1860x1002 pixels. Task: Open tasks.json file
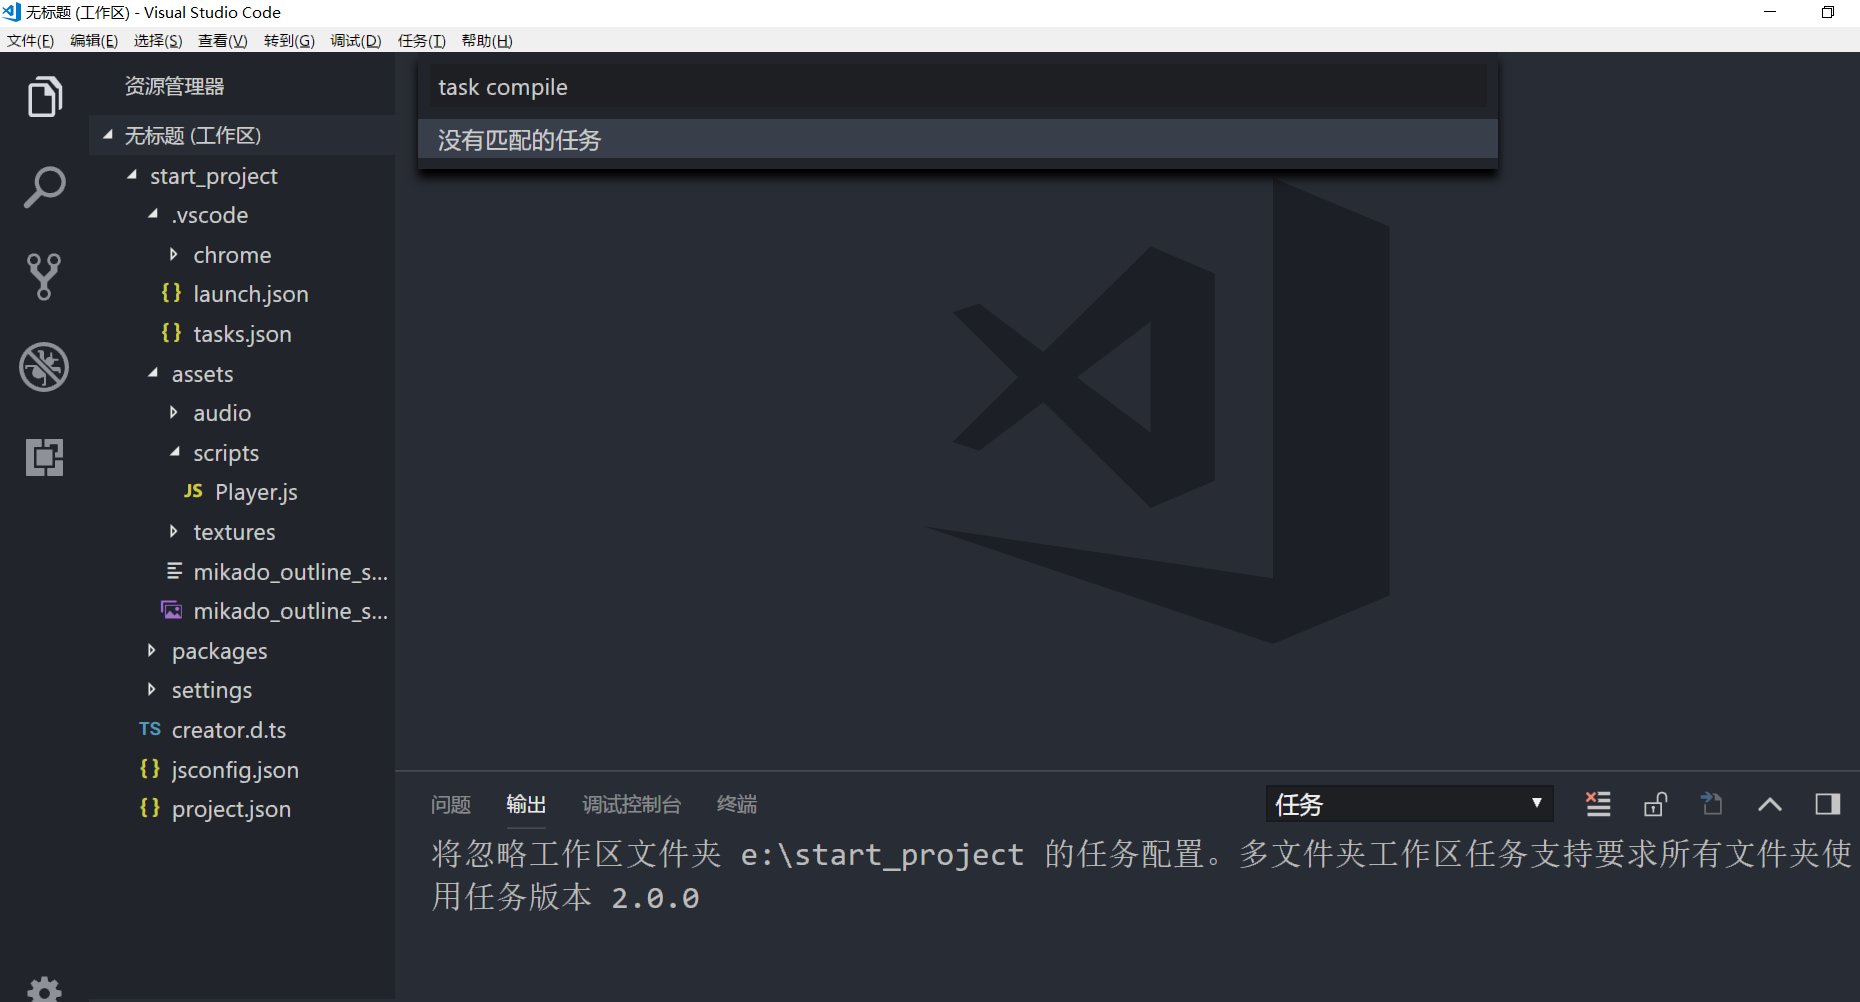(x=242, y=334)
